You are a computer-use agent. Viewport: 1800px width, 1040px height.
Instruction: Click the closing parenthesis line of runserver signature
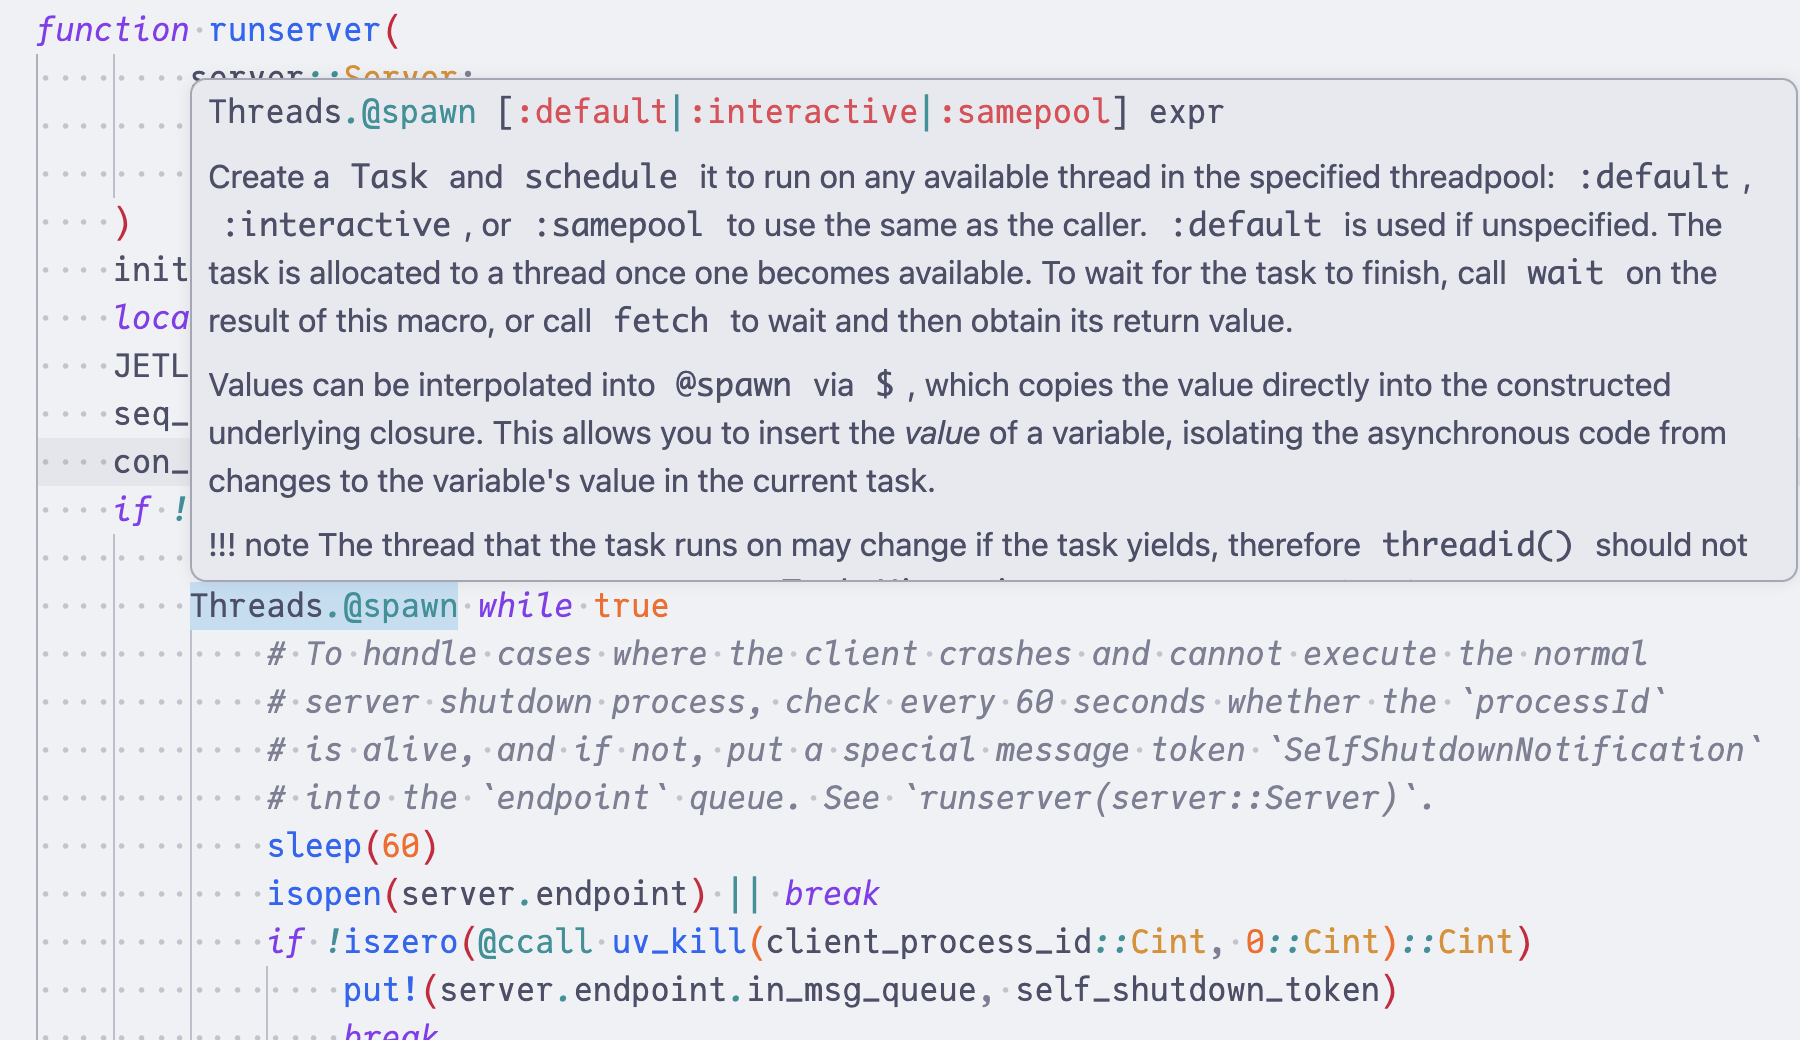pos(122,222)
